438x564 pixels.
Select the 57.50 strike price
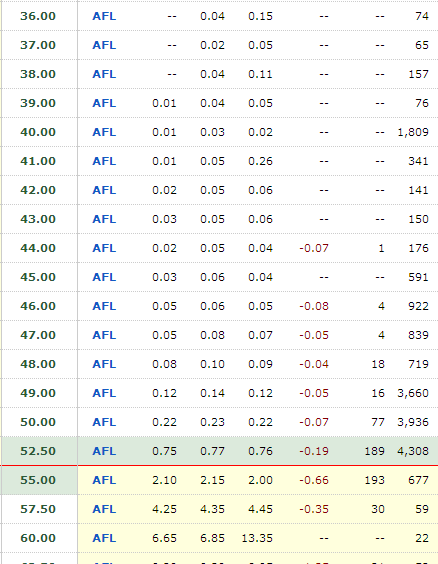click(x=38, y=509)
